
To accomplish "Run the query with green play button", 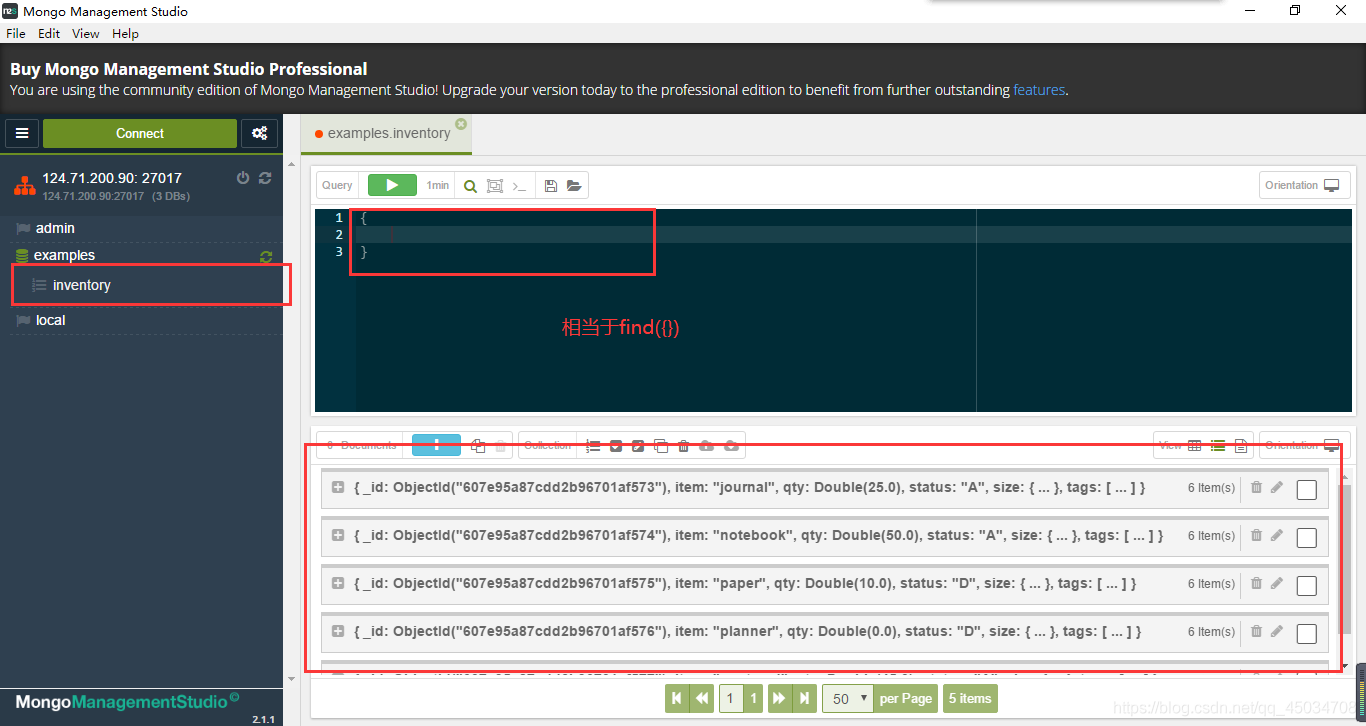I will pos(392,185).
